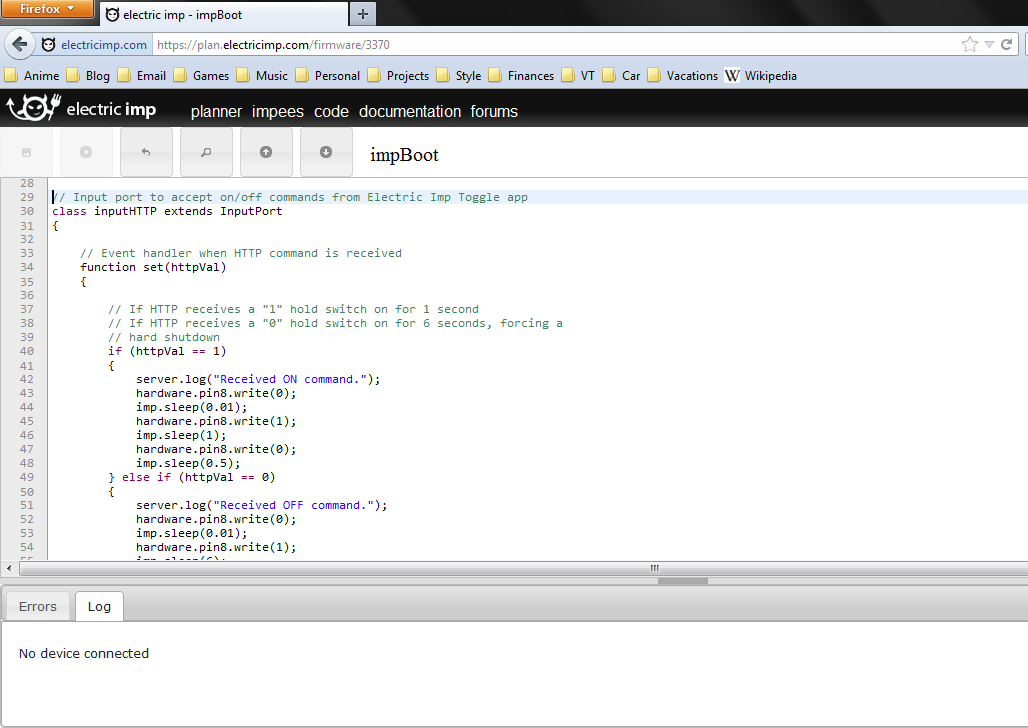This screenshot has height=728, width=1028.
Task: Open code search with magnifier icon
Action: [x=206, y=152]
